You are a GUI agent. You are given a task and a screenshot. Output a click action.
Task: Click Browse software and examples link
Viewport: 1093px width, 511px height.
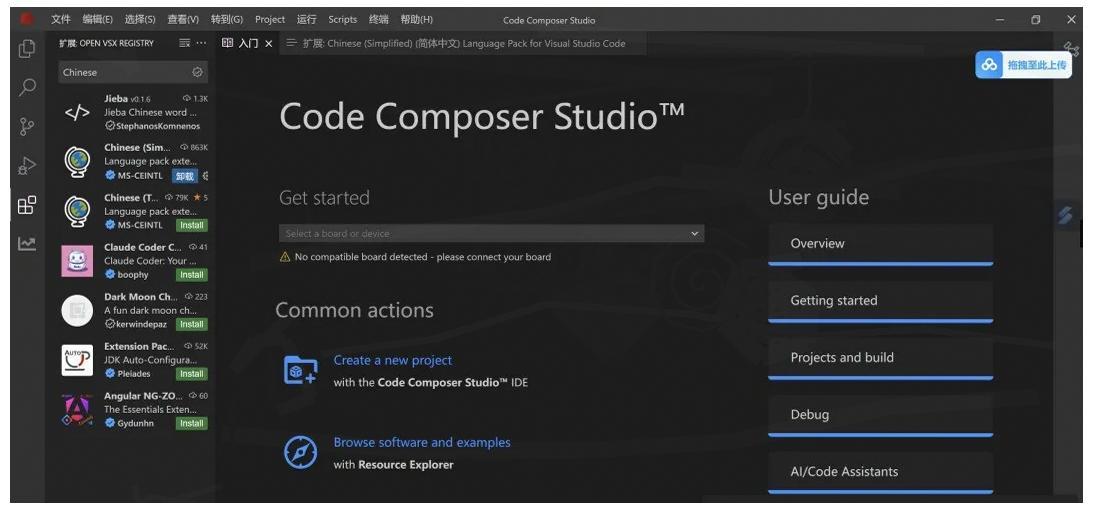(422, 443)
